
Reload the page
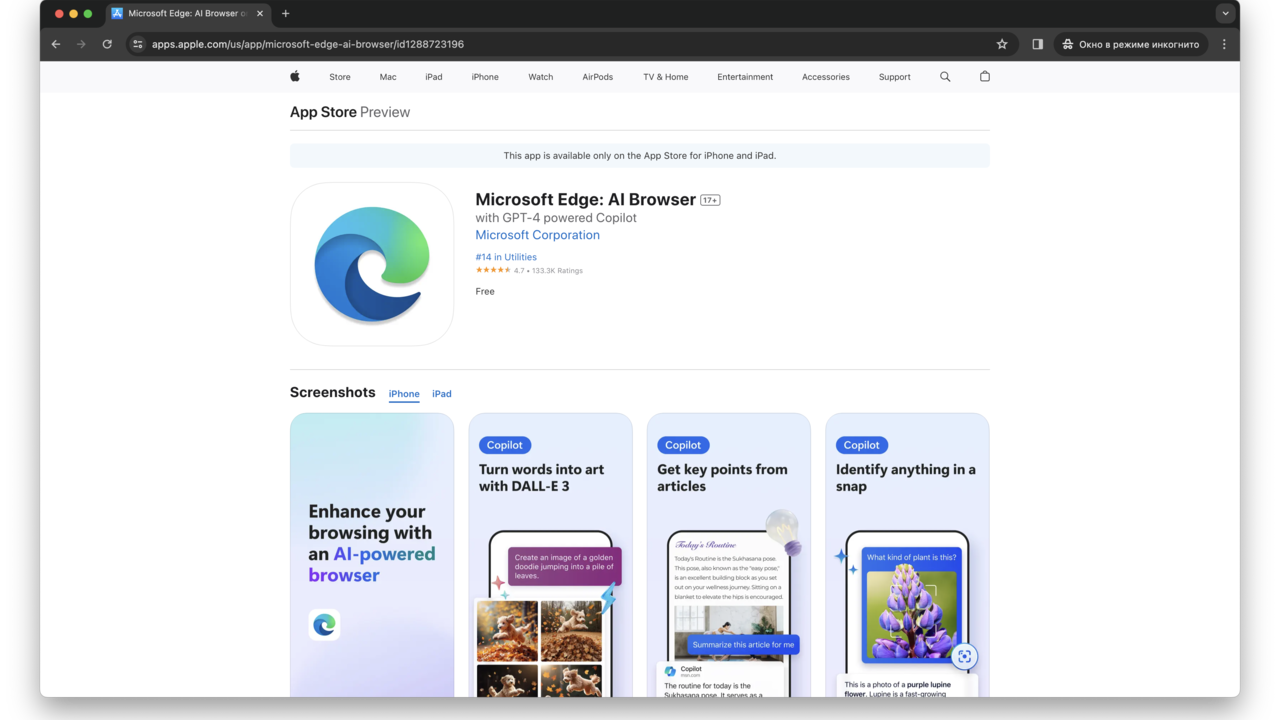107,44
